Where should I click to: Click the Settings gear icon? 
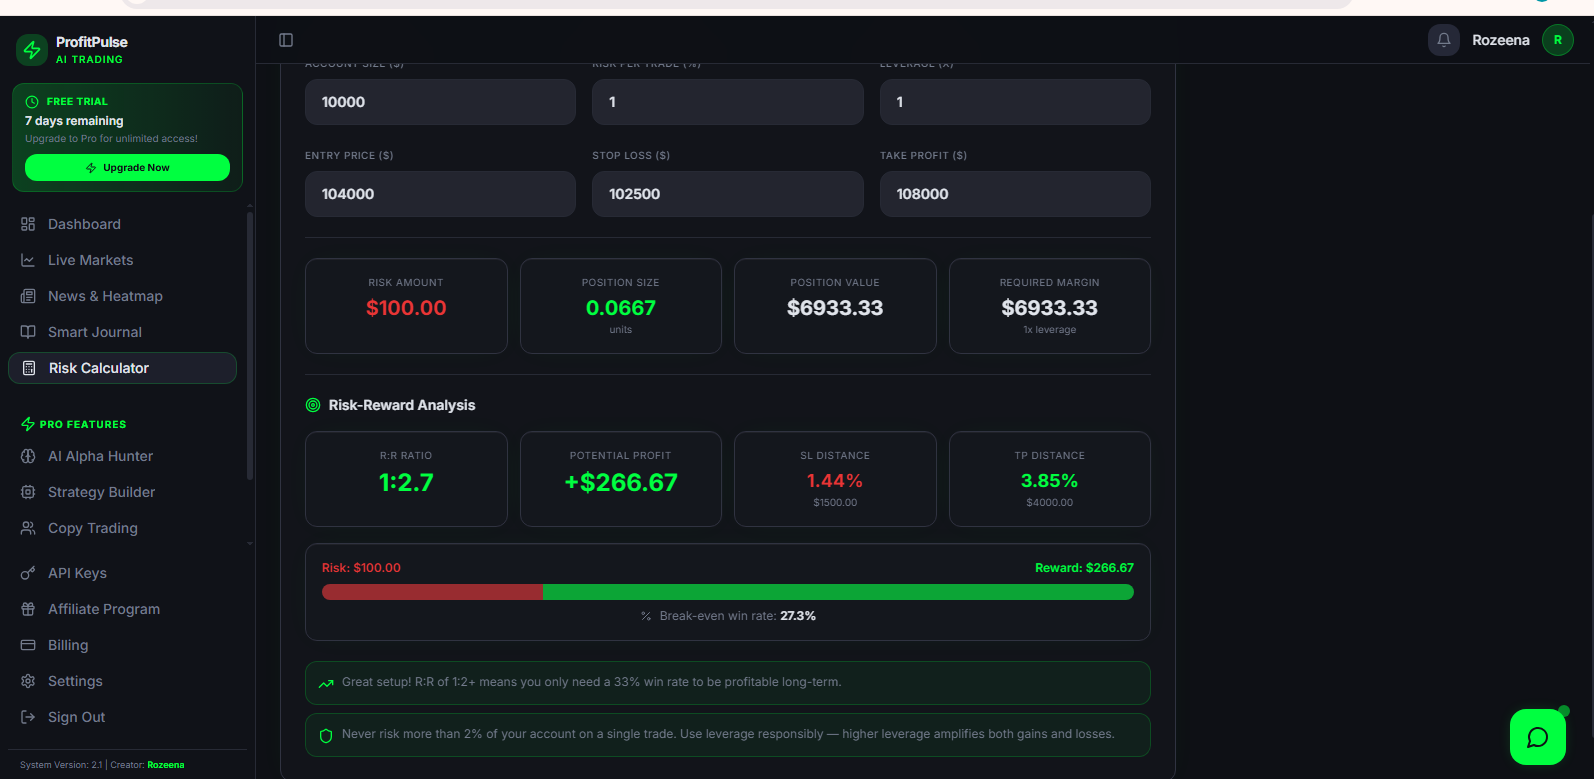pos(28,681)
